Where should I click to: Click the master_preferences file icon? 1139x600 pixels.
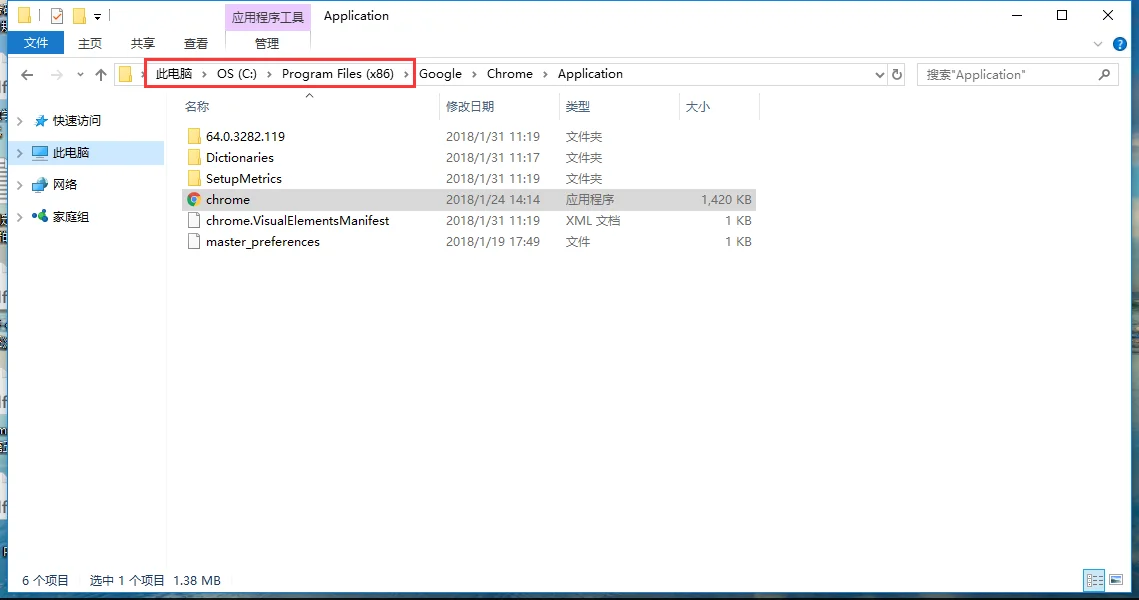click(193, 241)
